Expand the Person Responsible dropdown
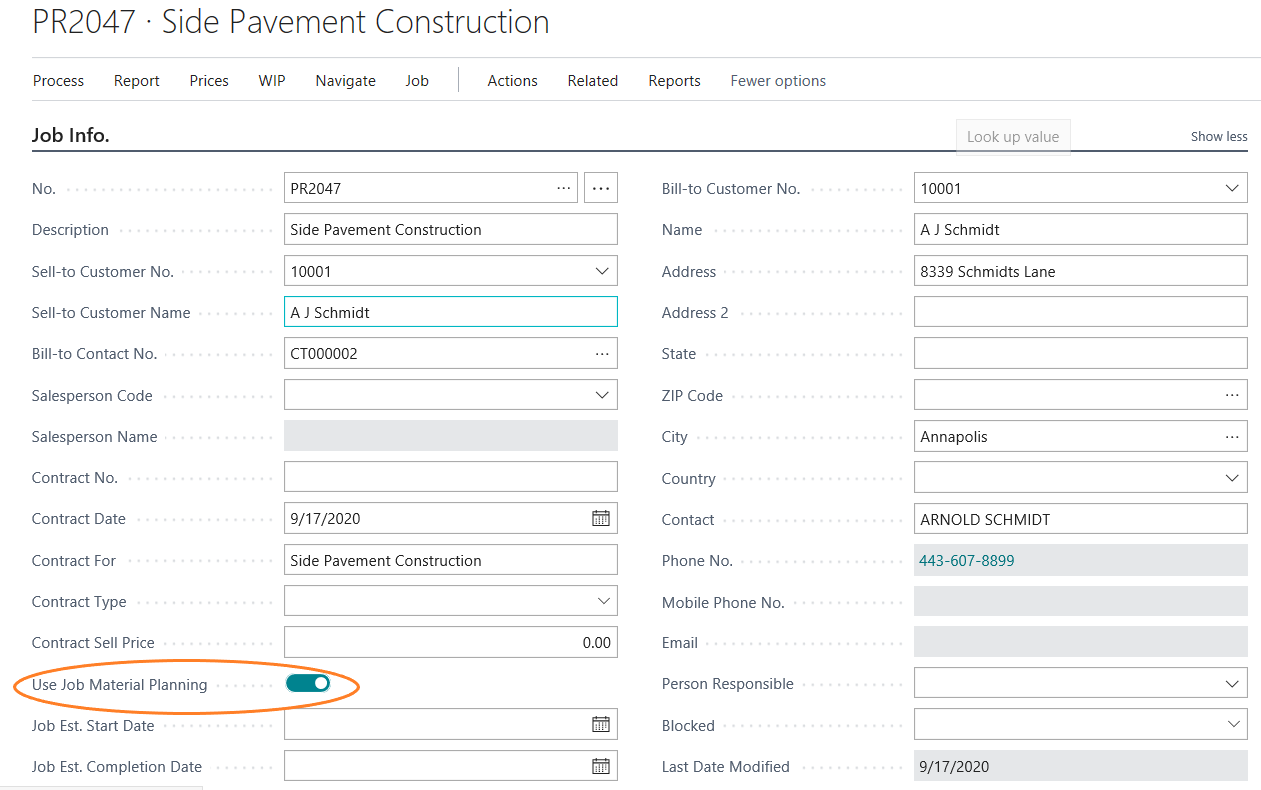 (x=1231, y=684)
